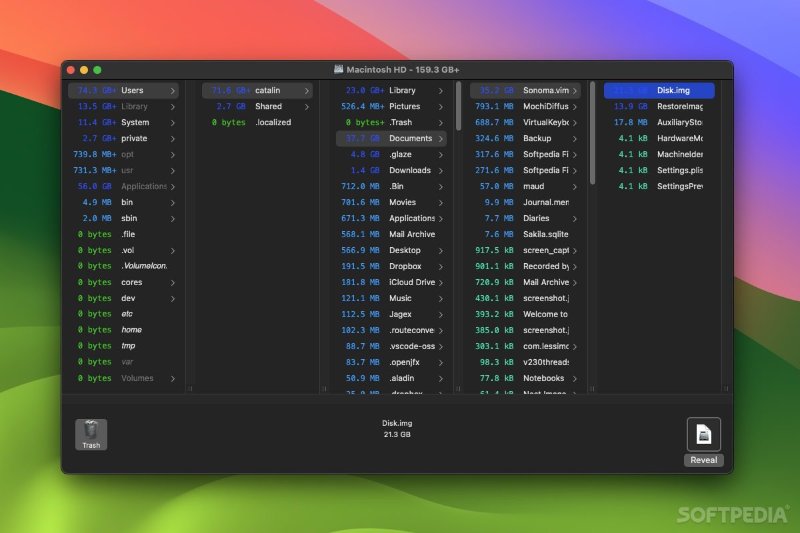Select the tmp symlink row
800x533 pixels.
[x=123, y=346]
